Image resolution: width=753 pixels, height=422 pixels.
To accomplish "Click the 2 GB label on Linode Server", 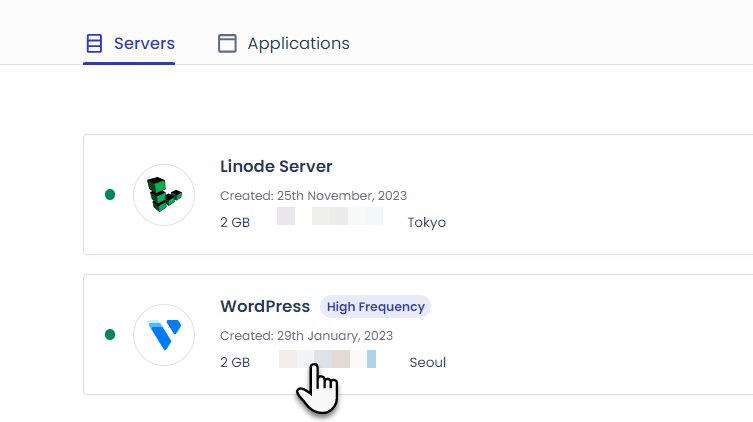I will [235, 223].
